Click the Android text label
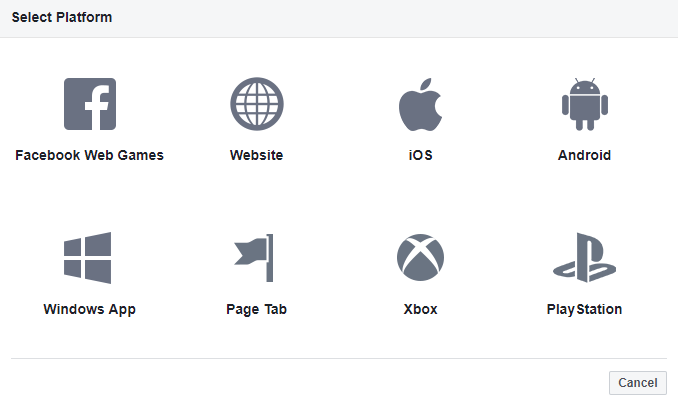This screenshot has width=678, height=405. tap(585, 155)
